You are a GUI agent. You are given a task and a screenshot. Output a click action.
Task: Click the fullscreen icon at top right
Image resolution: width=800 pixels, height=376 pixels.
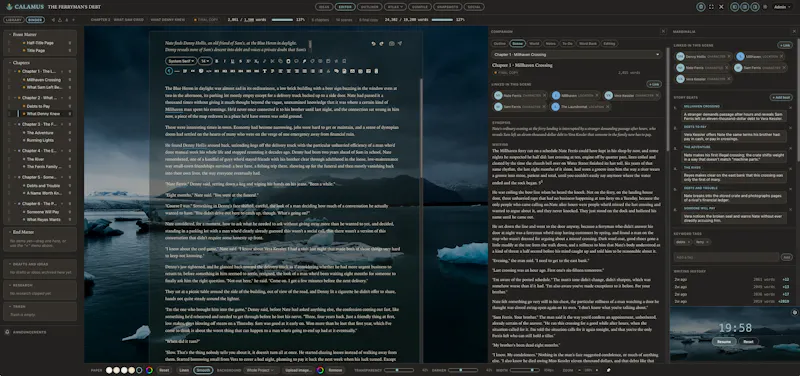tap(711, 7)
